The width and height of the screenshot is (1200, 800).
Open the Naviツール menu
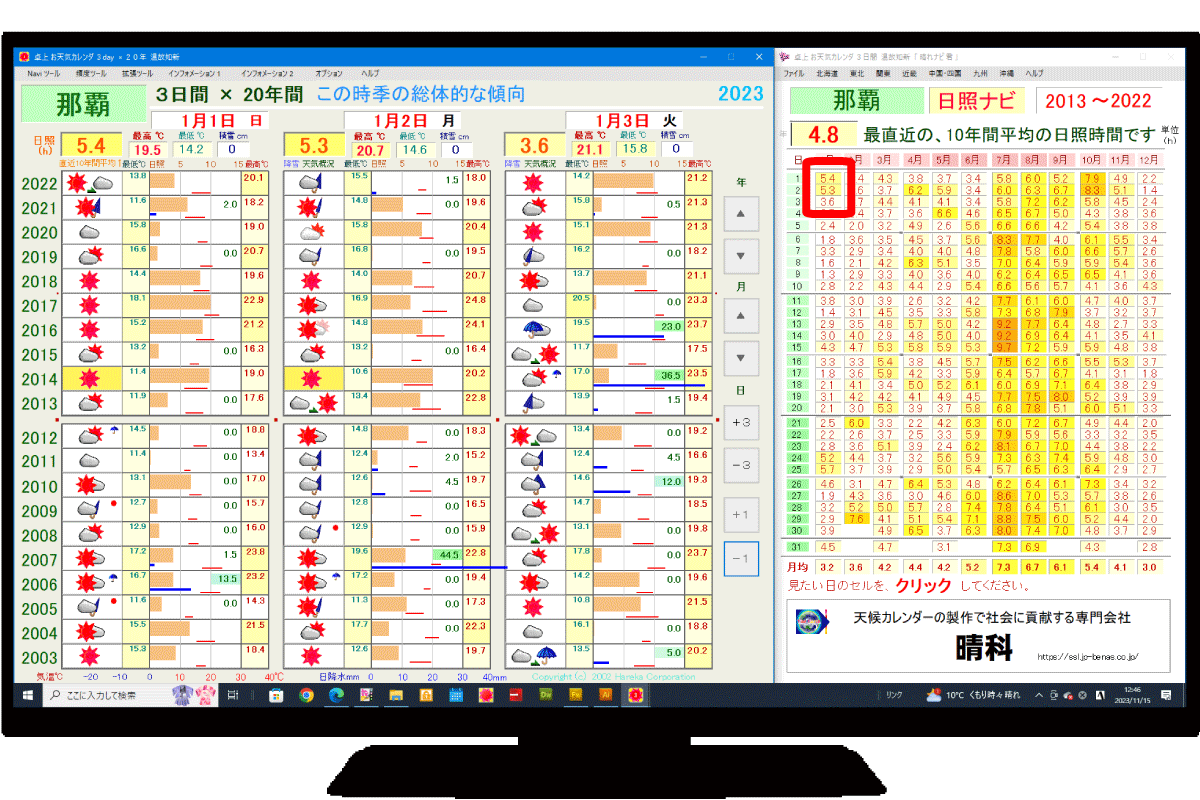(43, 74)
